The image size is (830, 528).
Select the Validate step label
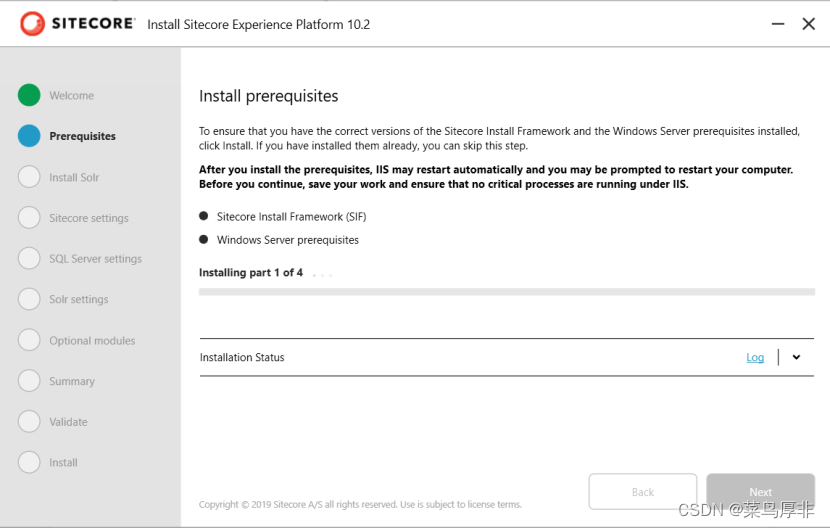coord(68,422)
